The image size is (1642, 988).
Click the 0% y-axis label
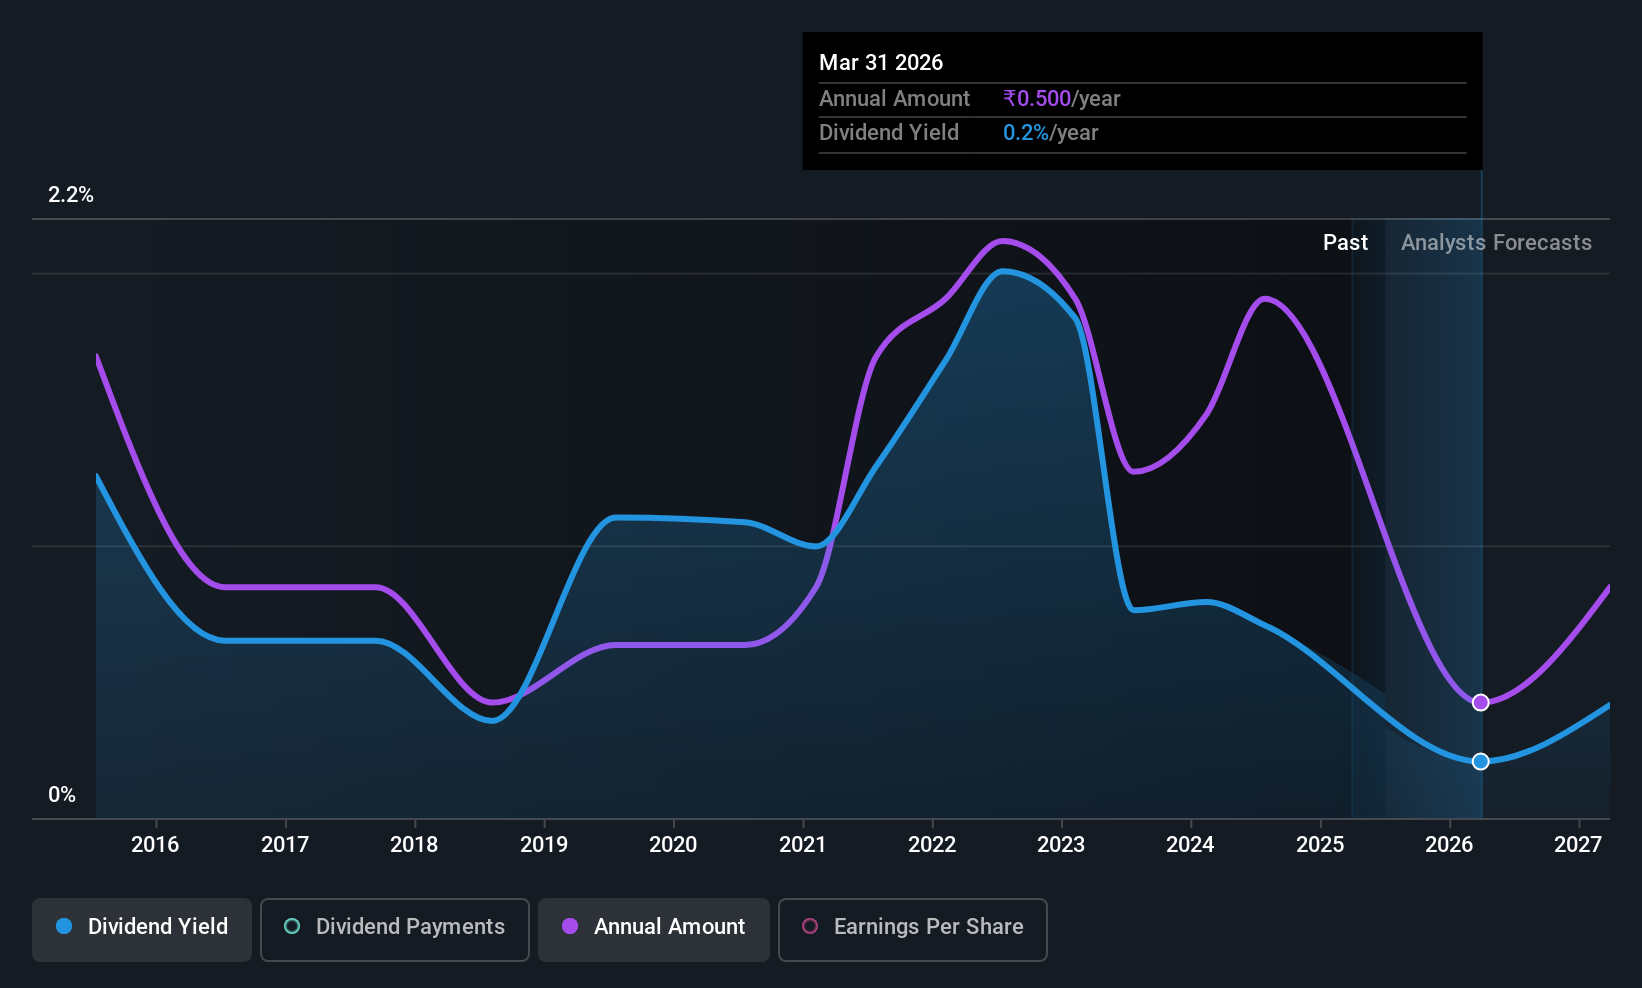62,795
